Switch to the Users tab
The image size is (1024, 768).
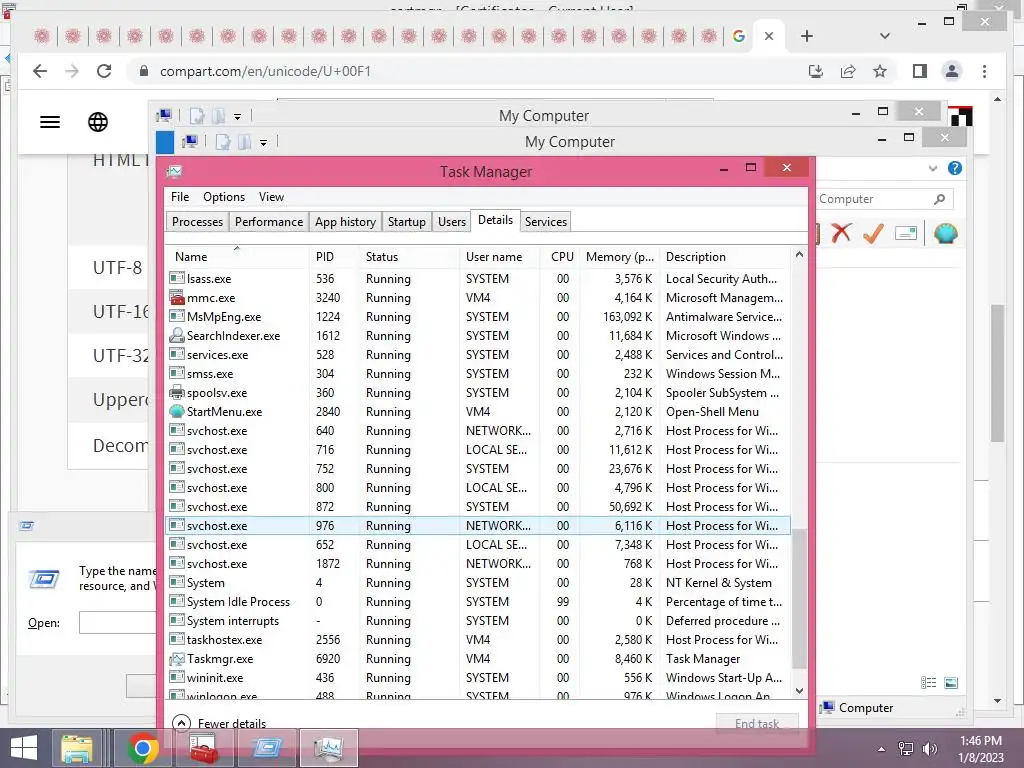coord(452,221)
